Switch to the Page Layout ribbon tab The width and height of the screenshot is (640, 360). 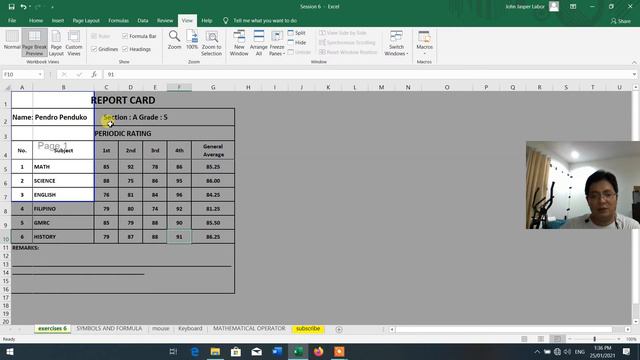86,20
